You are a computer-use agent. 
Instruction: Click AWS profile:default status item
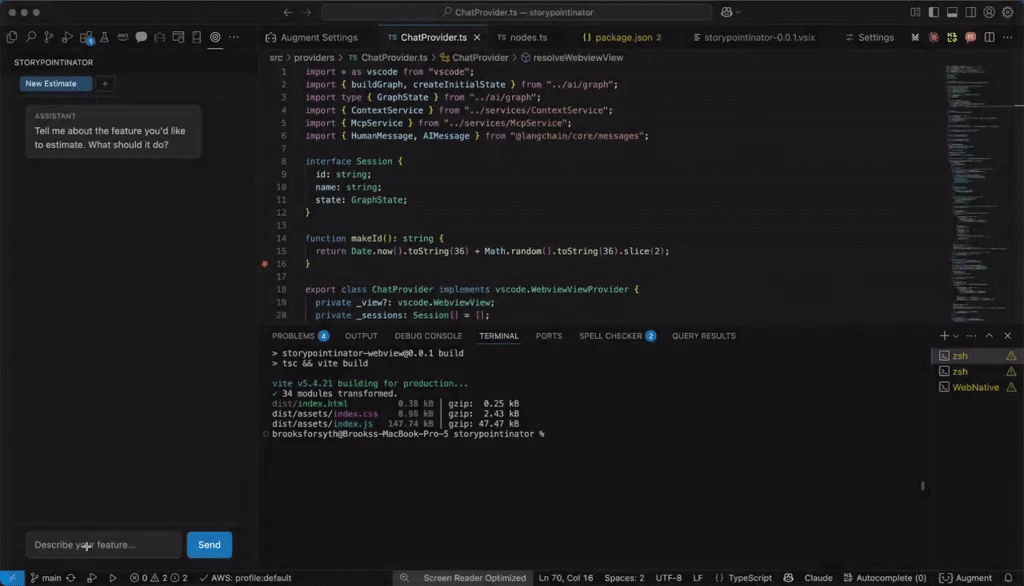click(246, 578)
